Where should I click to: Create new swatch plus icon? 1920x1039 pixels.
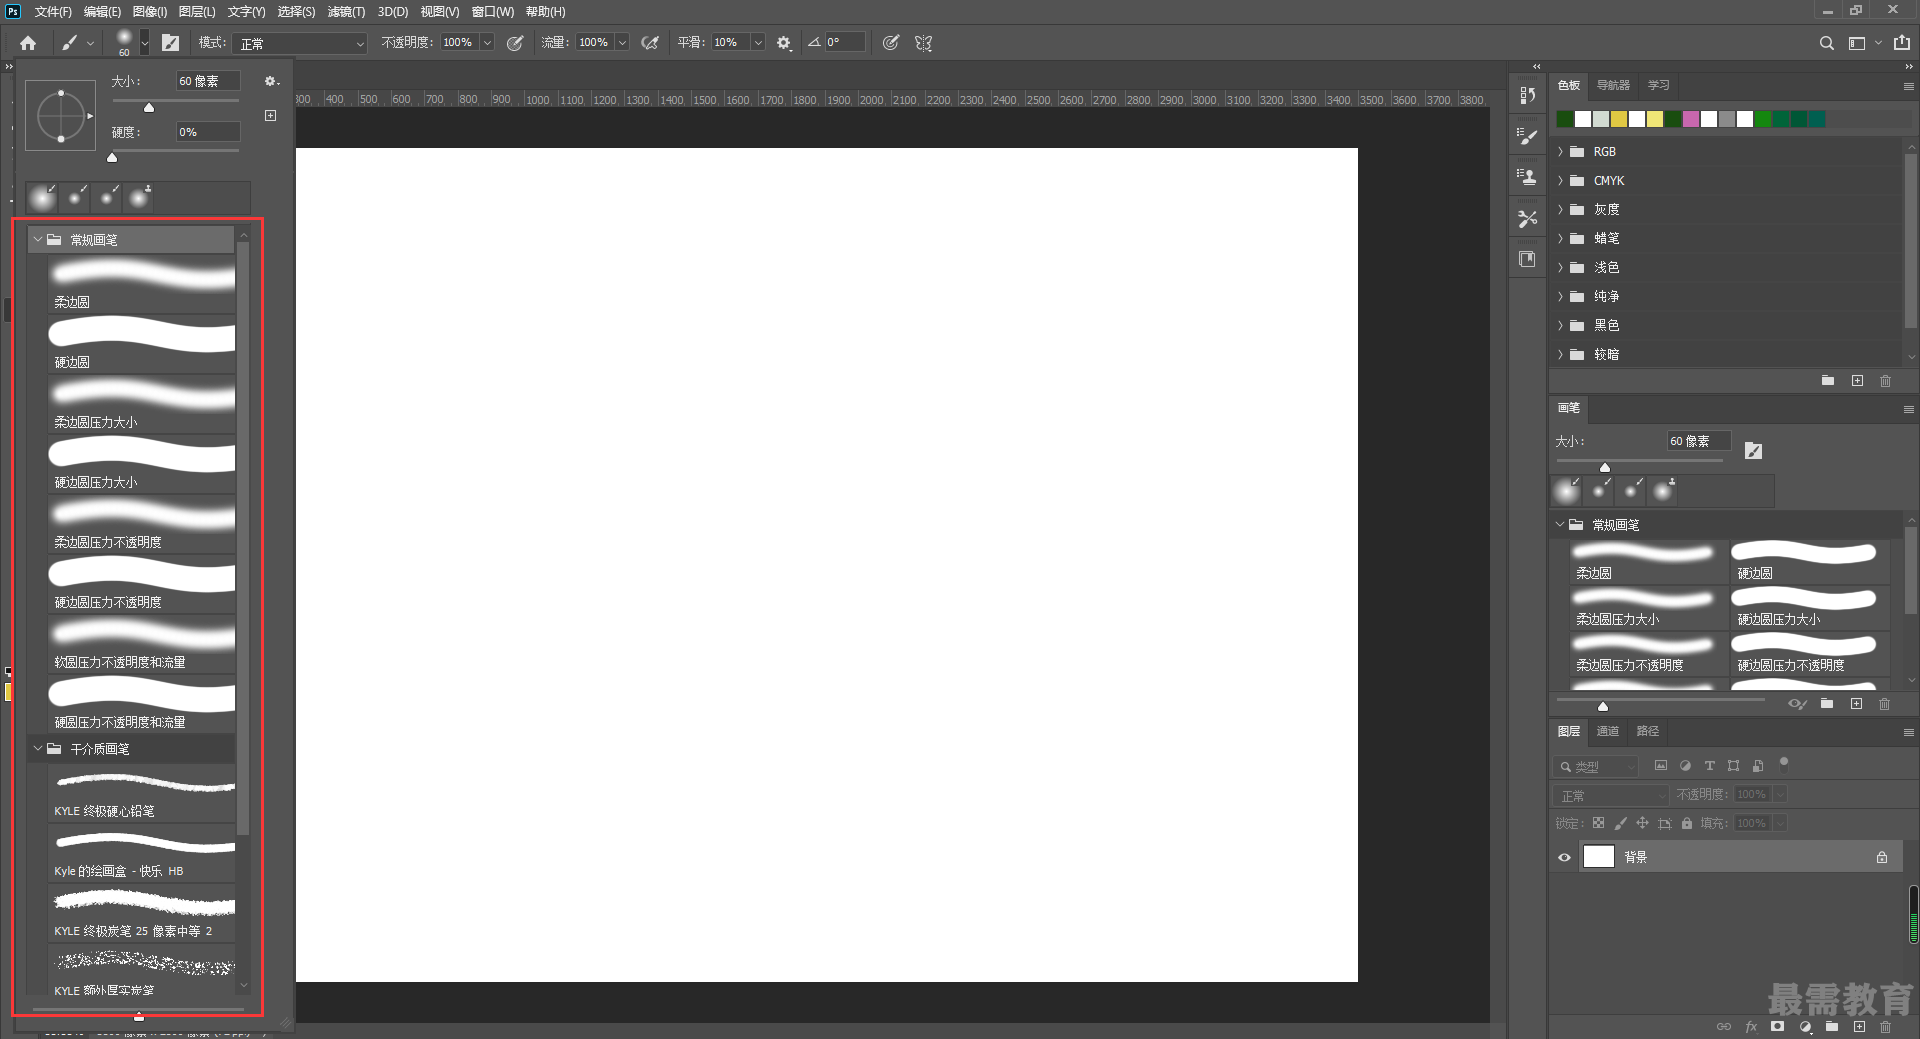[1857, 381]
